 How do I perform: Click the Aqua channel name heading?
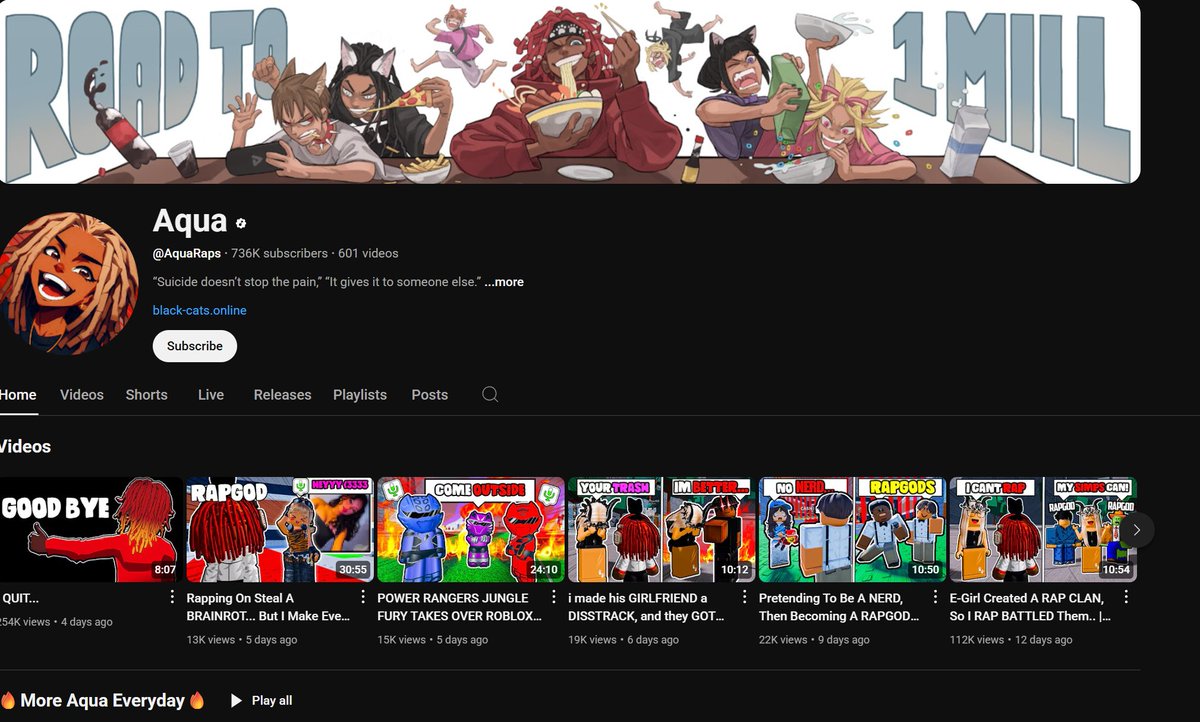(x=190, y=221)
